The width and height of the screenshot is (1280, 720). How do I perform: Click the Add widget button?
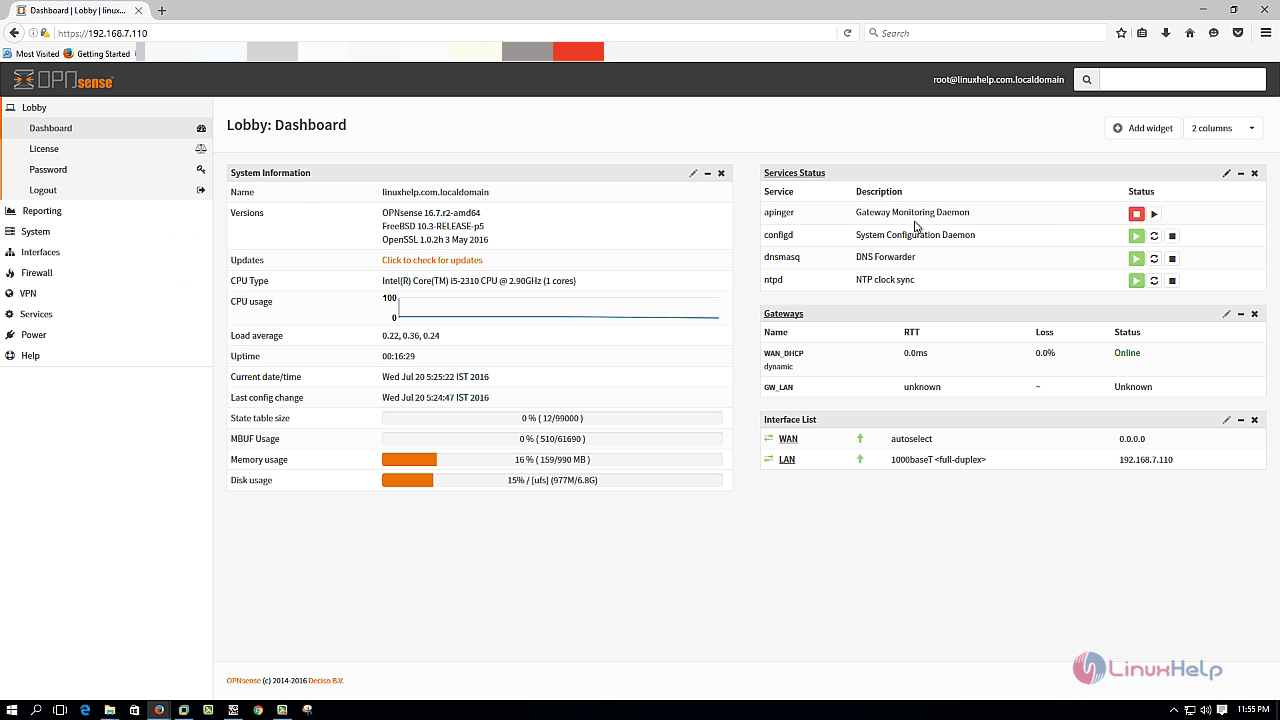click(x=1143, y=128)
